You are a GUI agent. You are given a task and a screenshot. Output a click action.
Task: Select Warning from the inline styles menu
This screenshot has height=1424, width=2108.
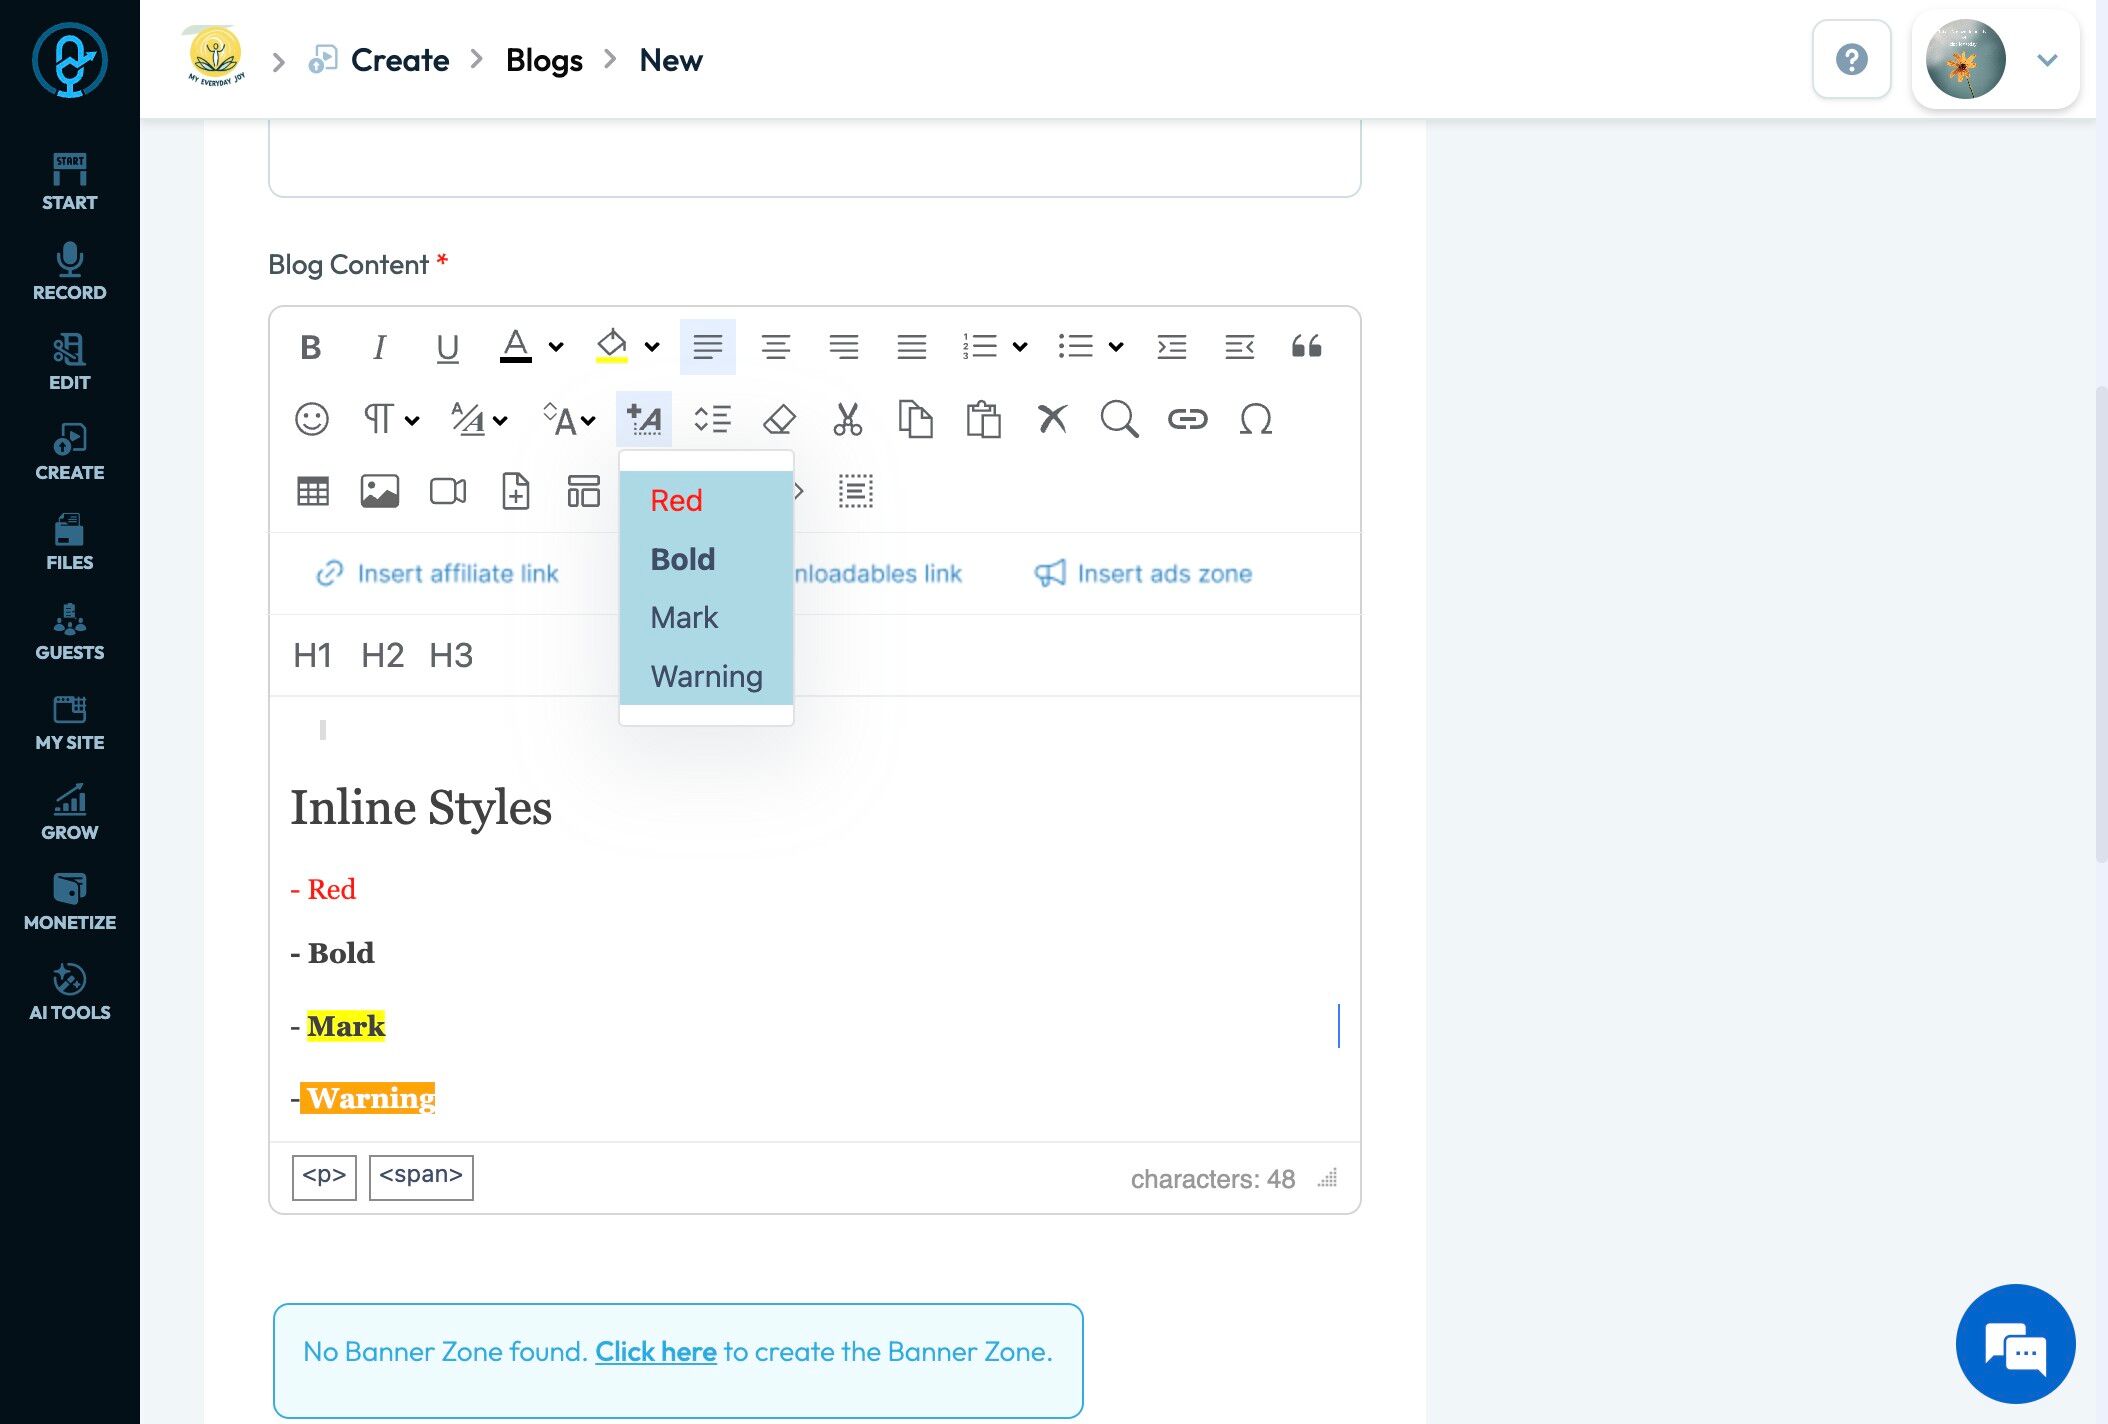(706, 676)
